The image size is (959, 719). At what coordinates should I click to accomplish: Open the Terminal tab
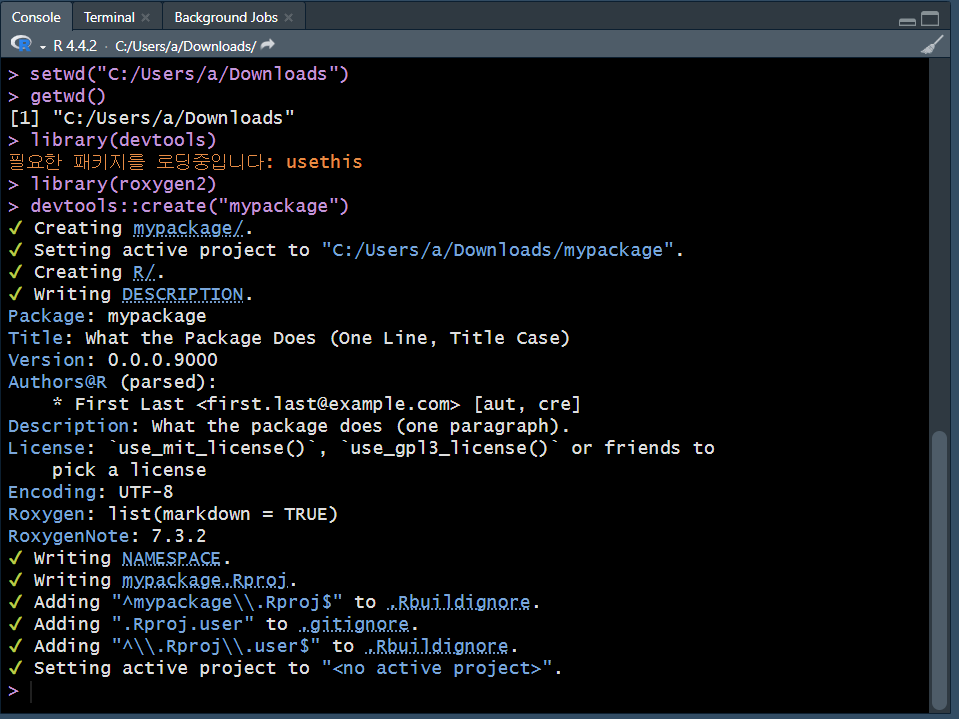coord(109,17)
